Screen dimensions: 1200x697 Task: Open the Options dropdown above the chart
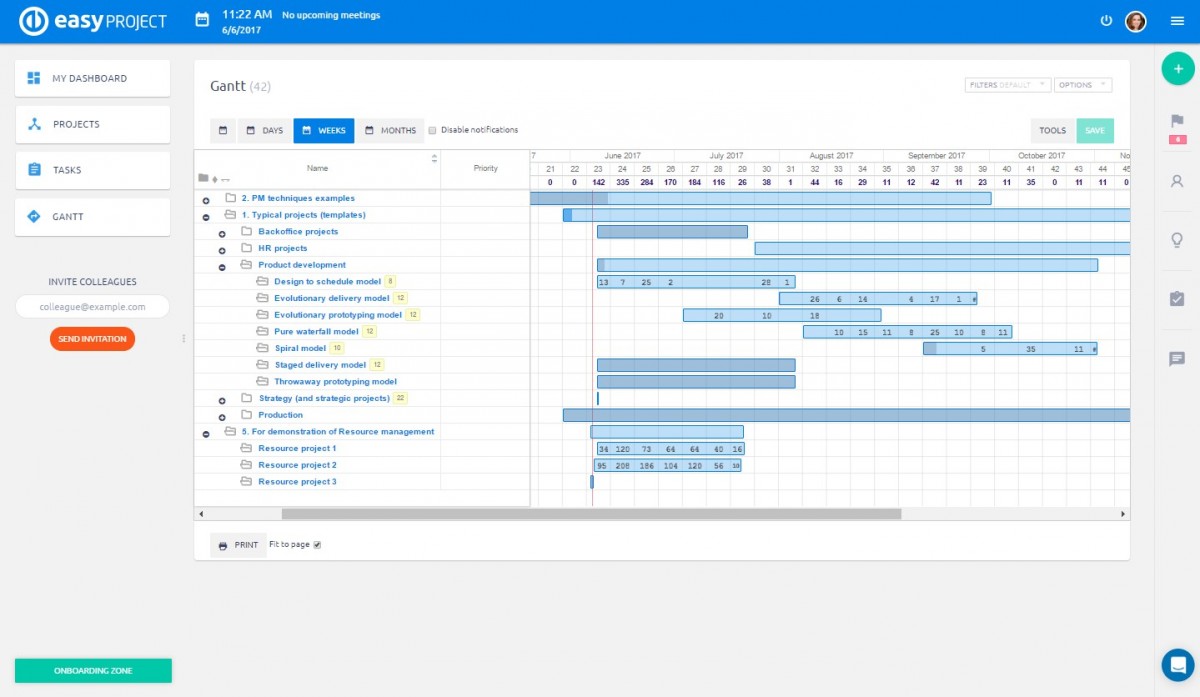click(x=1083, y=85)
